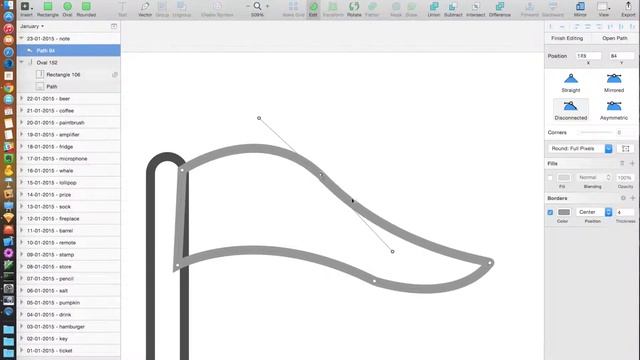Collapse the 23-01-2015 - note artboard
Image resolution: width=640 pixels, height=360 pixels.
22,38
